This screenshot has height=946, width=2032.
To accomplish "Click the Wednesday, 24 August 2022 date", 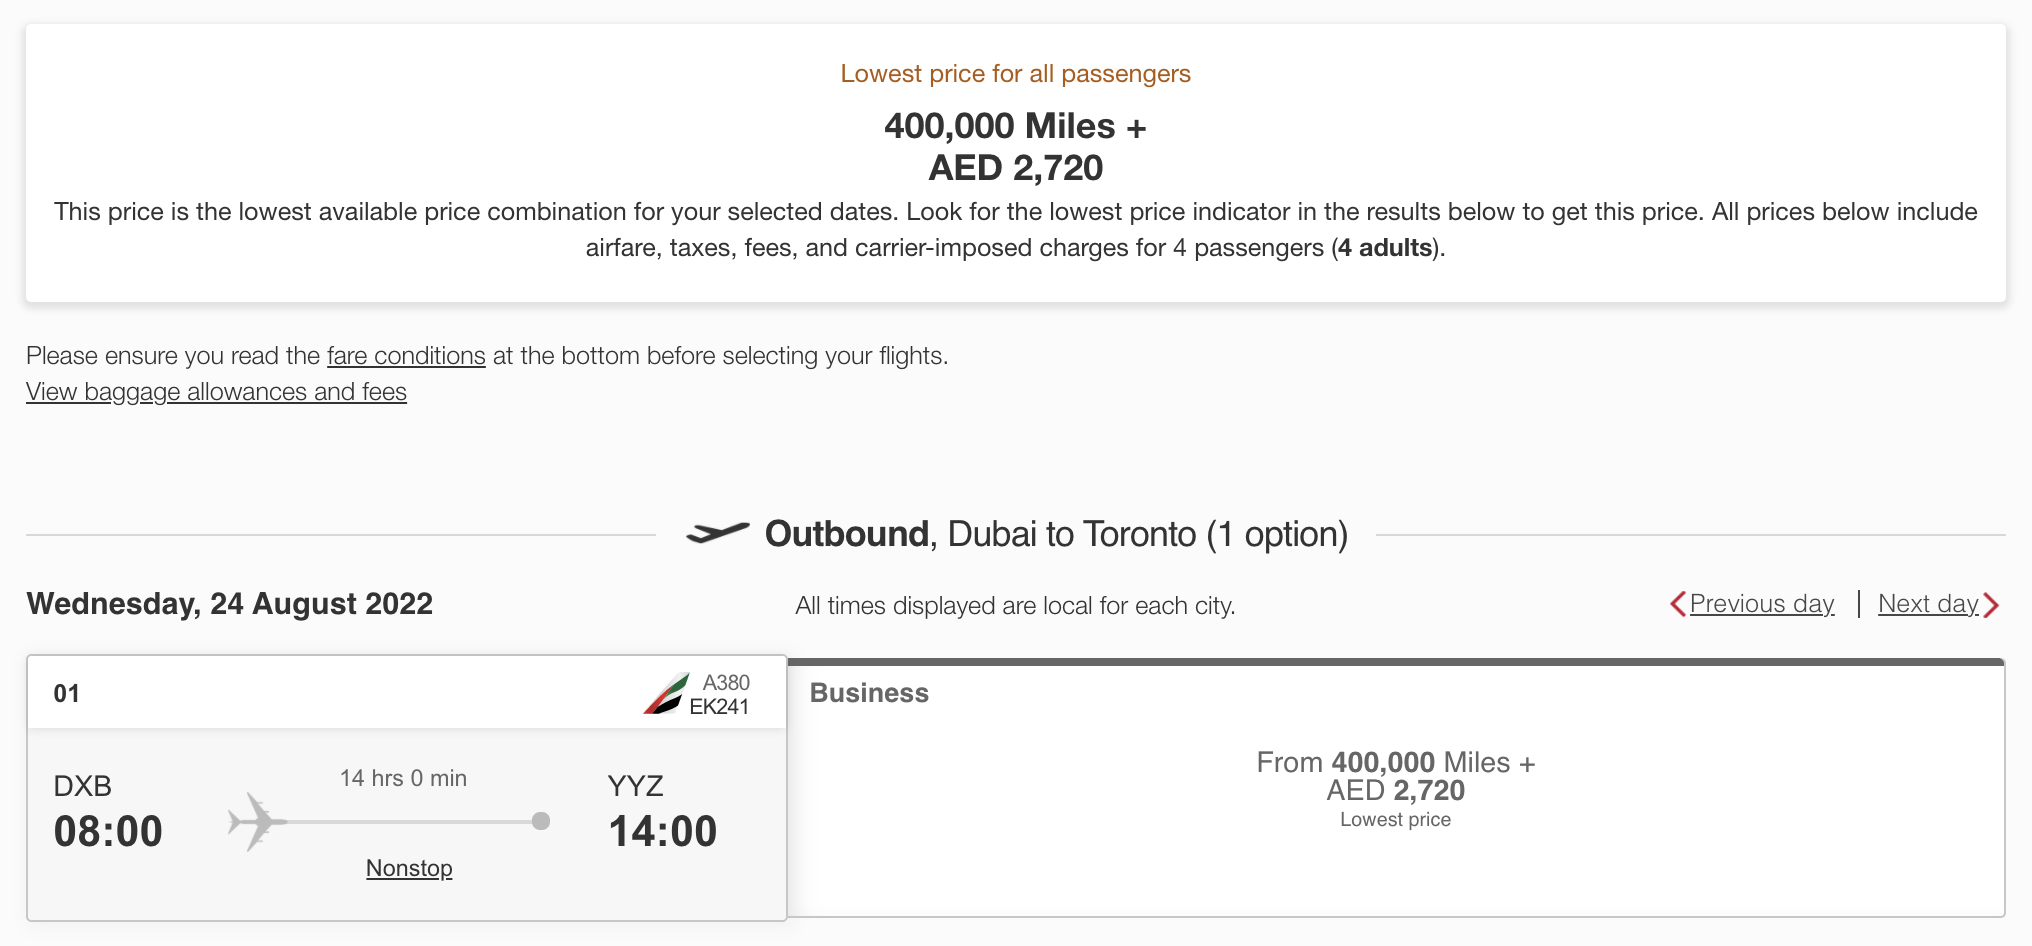I will click(230, 604).
